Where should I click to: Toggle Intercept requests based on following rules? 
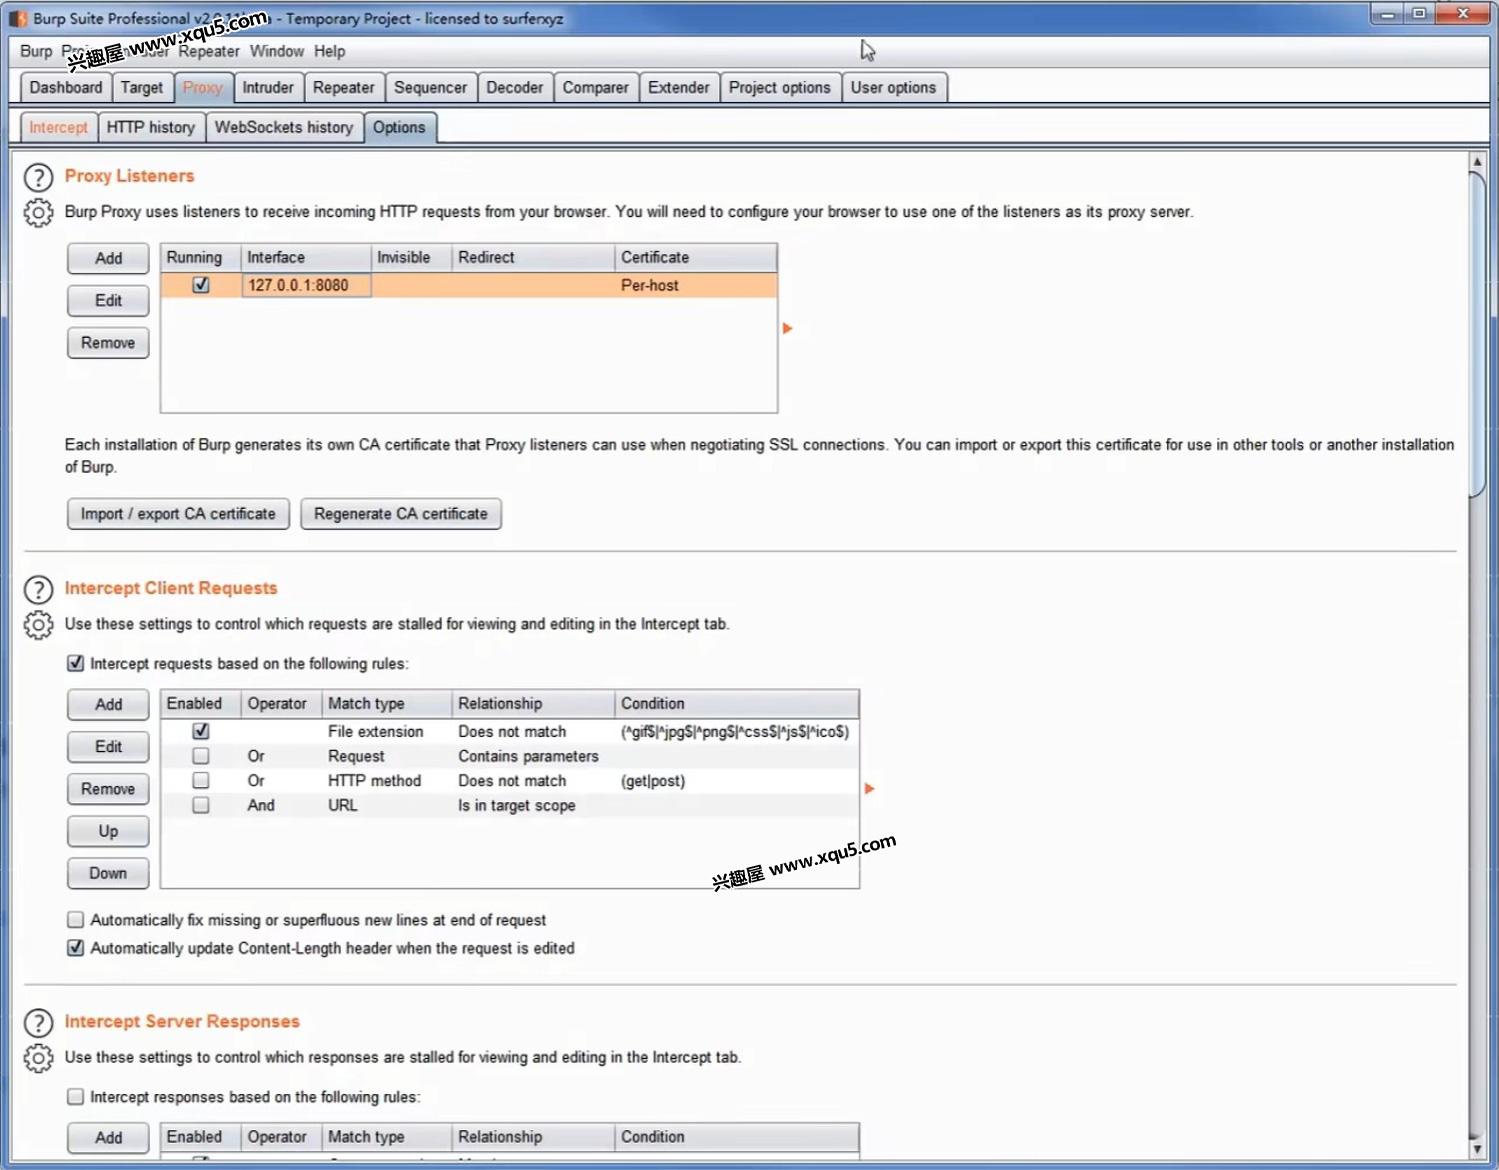75,663
